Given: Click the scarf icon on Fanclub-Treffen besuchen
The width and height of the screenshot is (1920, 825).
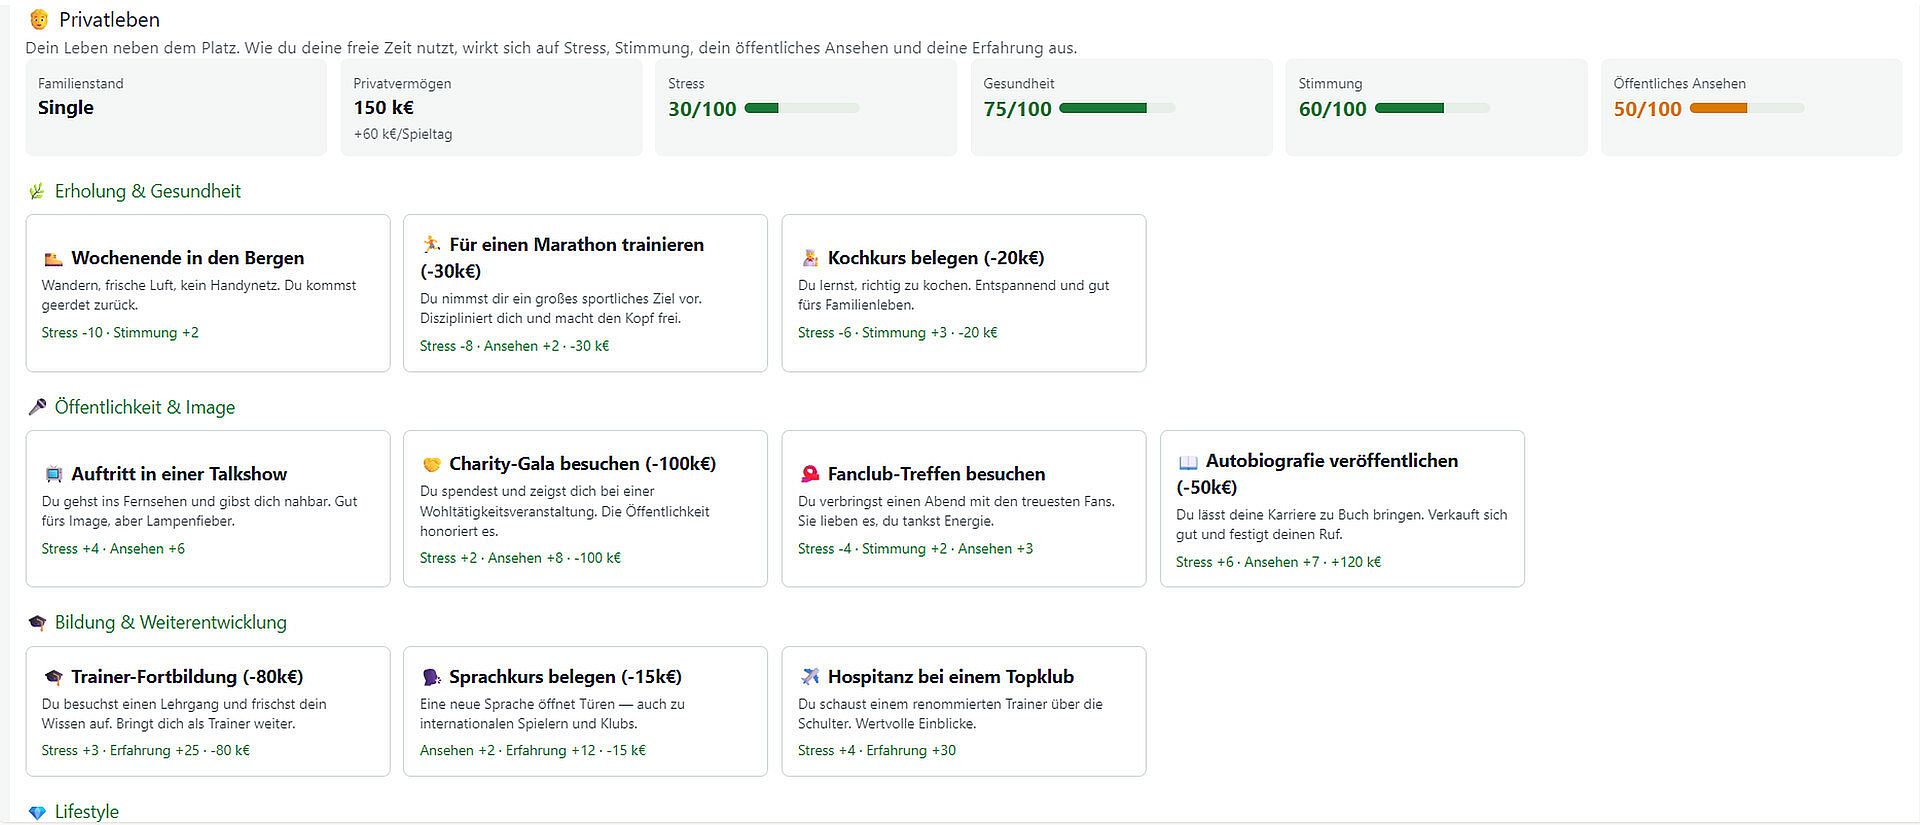Looking at the screenshot, I should [810, 475].
